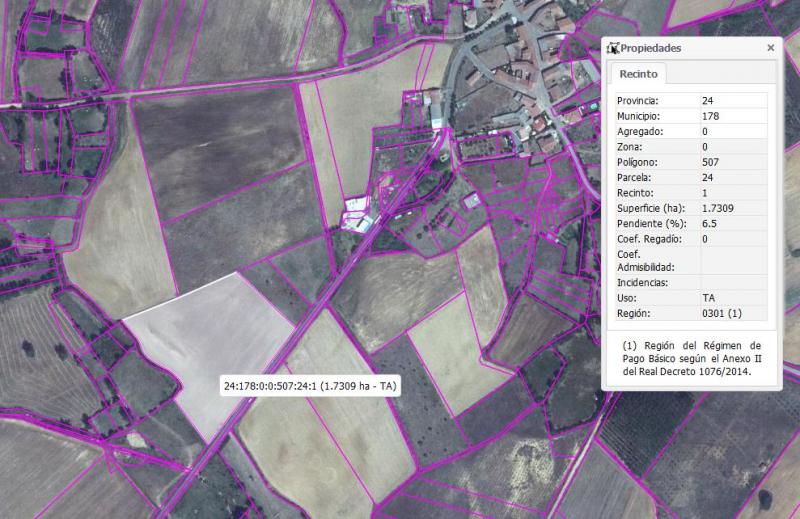This screenshot has height=519, width=800.
Task: Click the Provincia value 24
Action: 707,101
